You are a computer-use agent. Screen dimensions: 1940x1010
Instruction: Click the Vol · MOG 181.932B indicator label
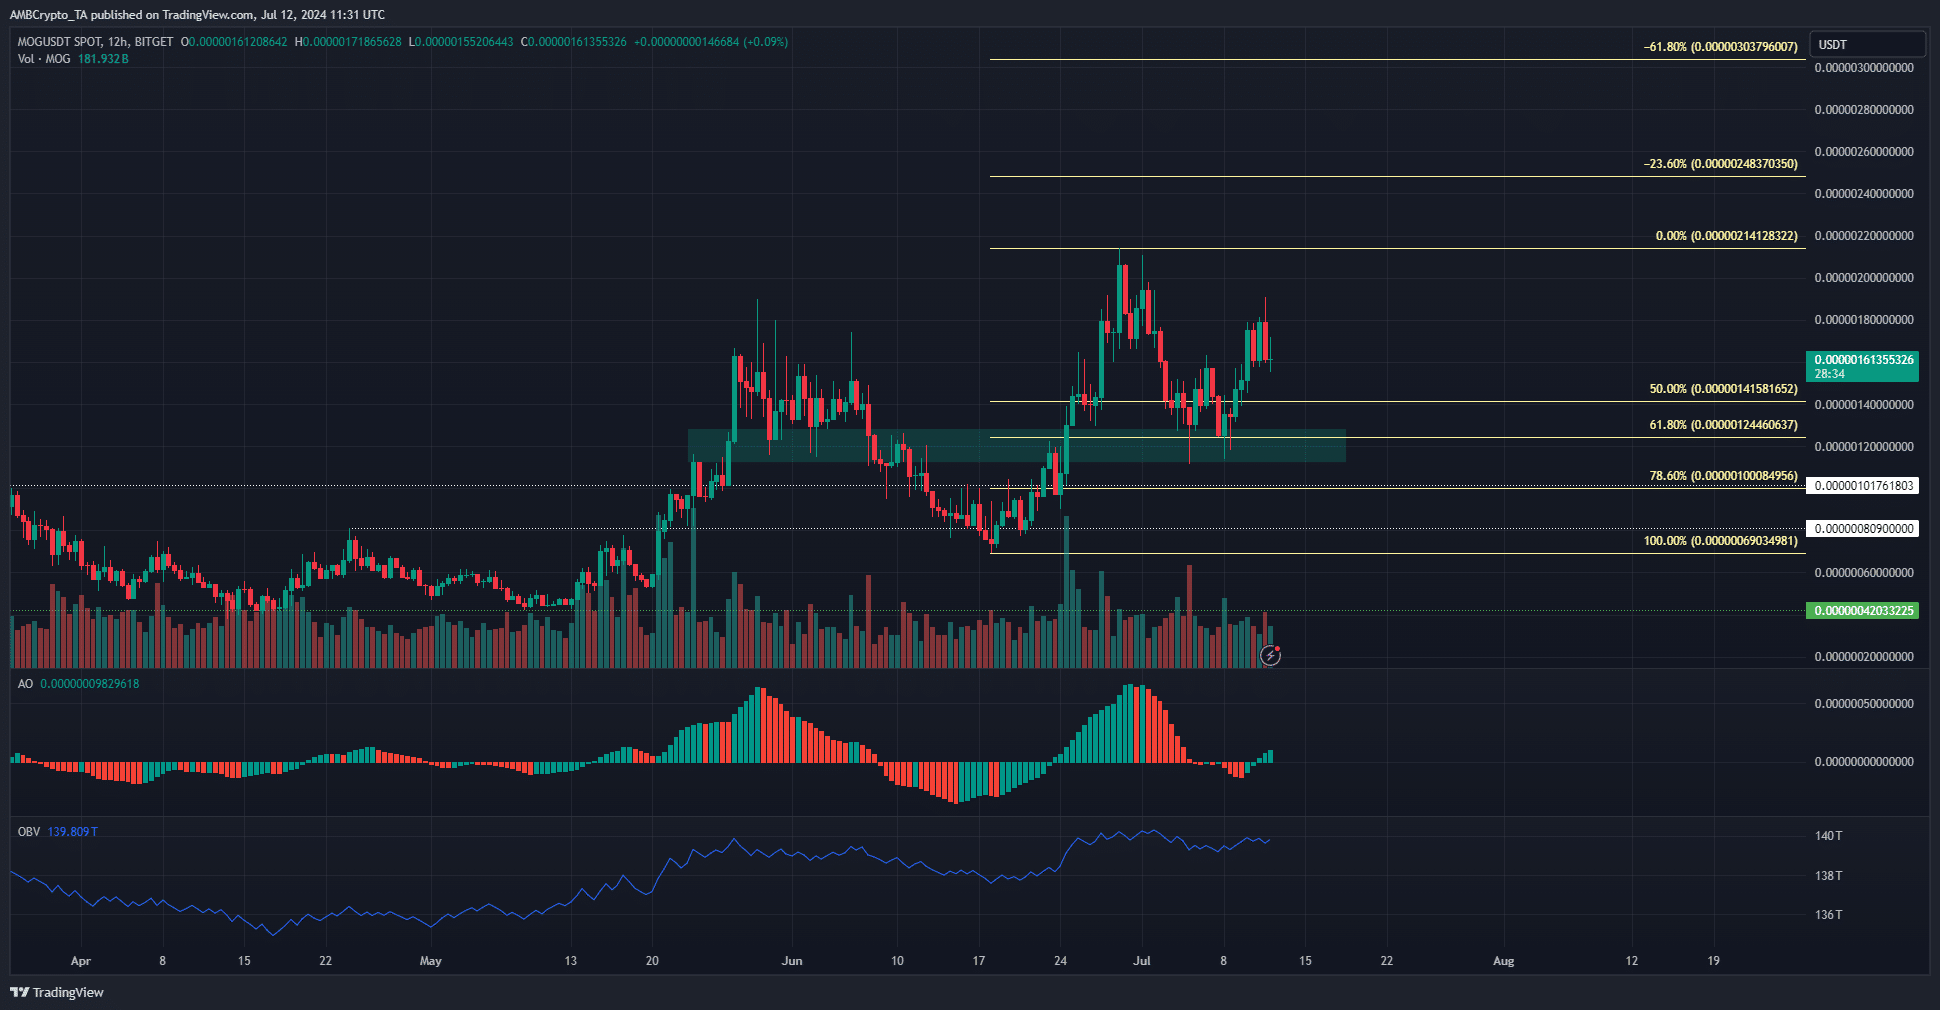coord(73,59)
